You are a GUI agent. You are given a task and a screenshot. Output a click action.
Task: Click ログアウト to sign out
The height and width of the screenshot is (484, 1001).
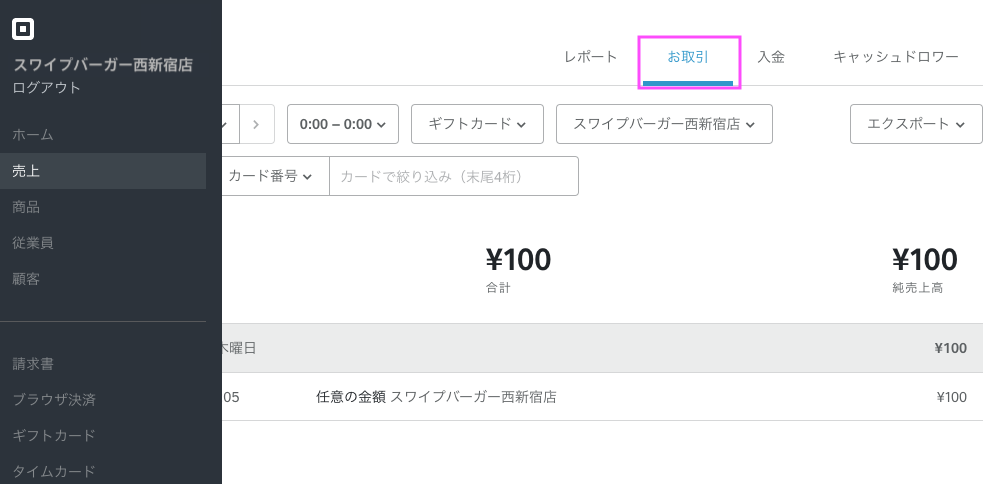(47, 88)
